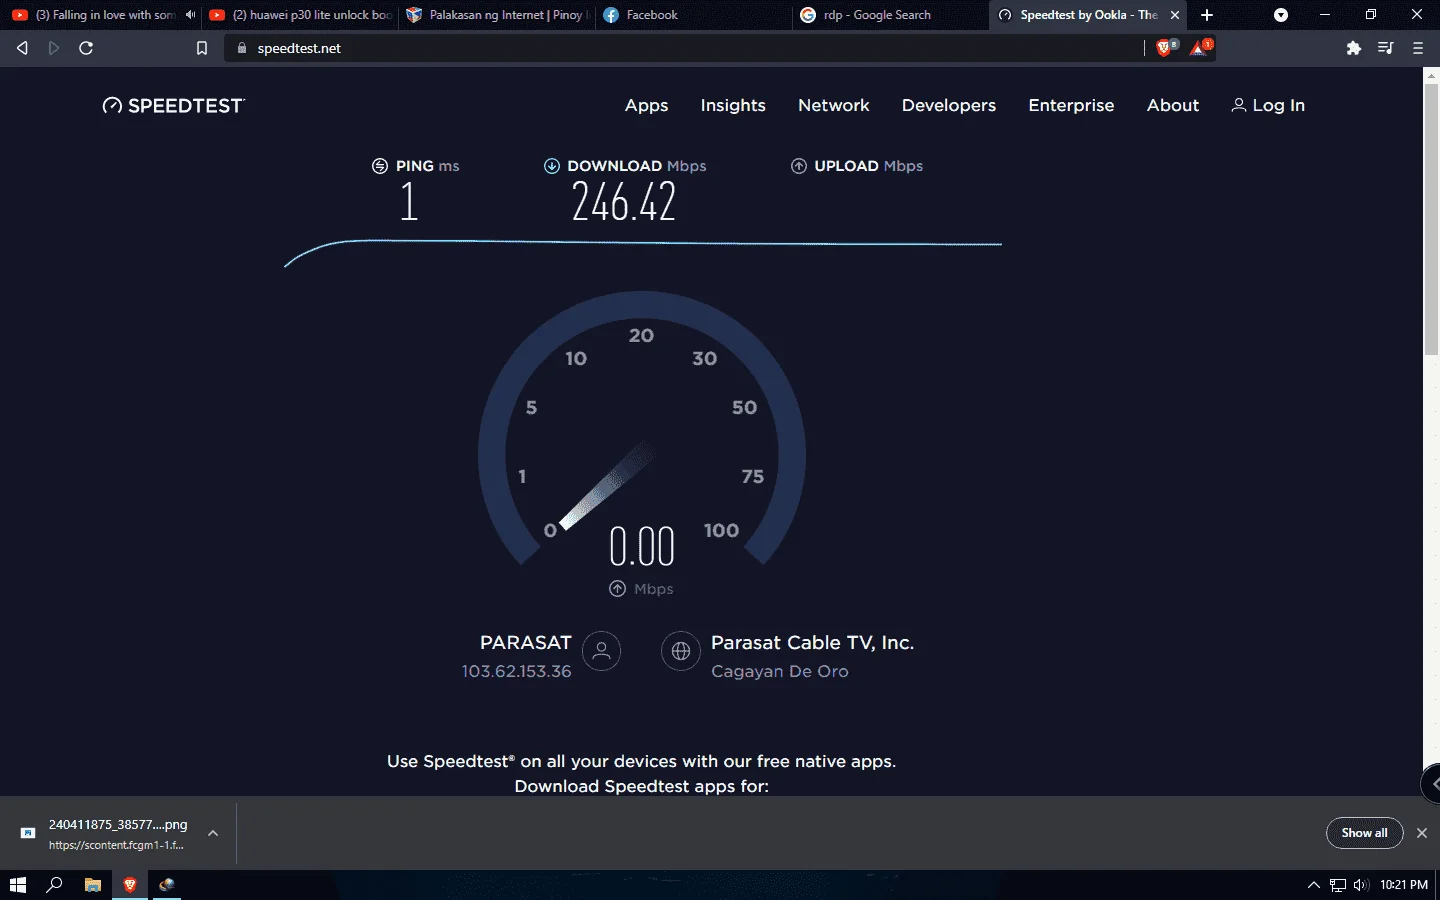Show hidden system tray icons
1440x900 pixels.
pos(1314,885)
